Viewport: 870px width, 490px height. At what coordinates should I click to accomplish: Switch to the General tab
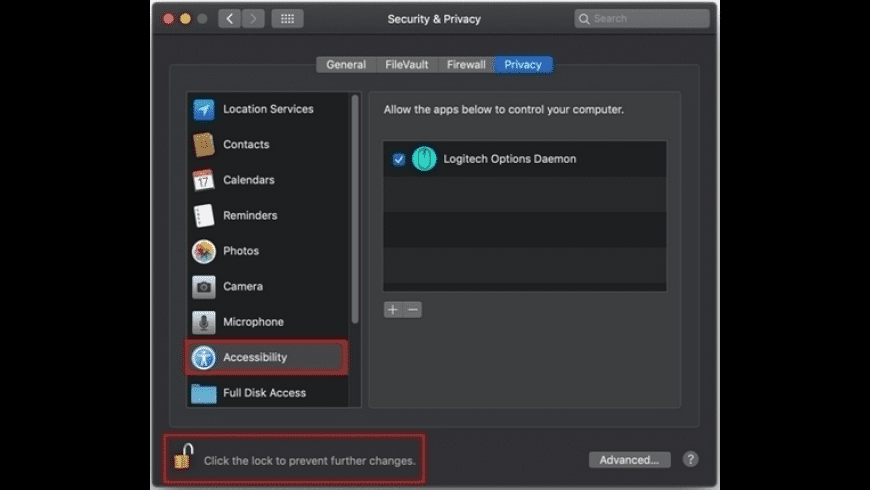pyautogui.click(x=346, y=65)
